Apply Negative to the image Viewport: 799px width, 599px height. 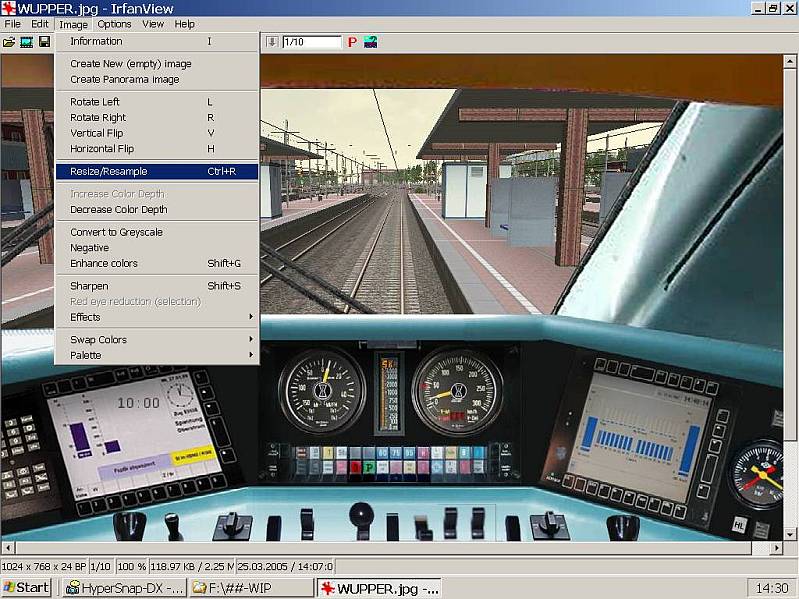[x=157, y=248]
